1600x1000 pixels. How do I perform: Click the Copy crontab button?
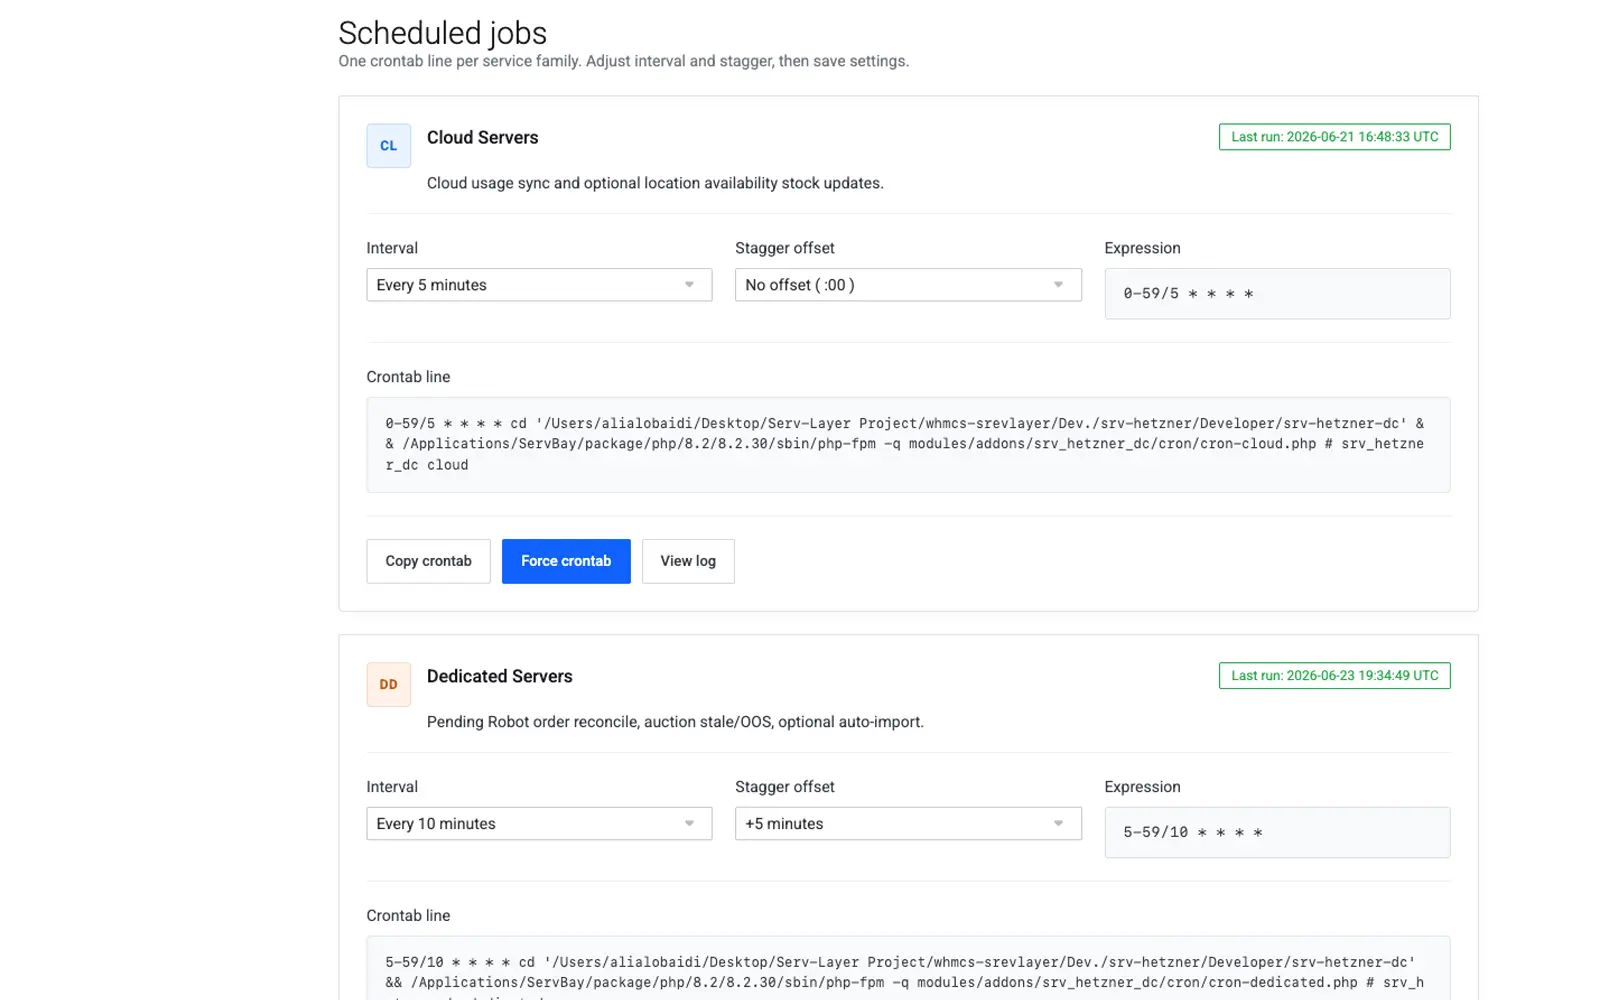pyautogui.click(x=428, y=561)
